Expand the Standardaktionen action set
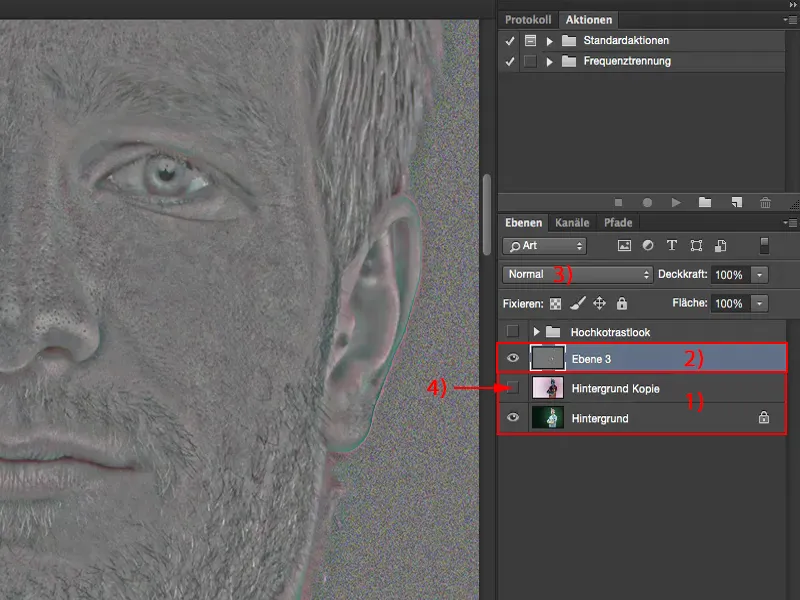This screenshot has height=600, width=800. coord(549,41)
